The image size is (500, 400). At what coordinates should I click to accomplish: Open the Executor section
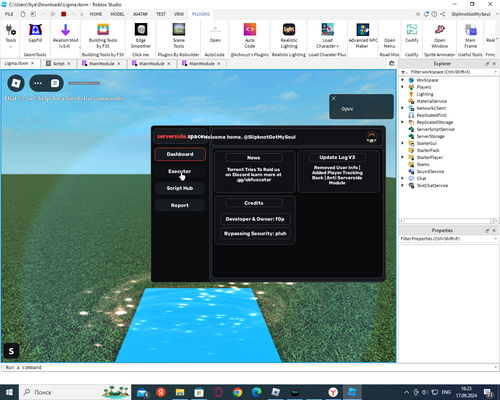click(x=180, y=171)
